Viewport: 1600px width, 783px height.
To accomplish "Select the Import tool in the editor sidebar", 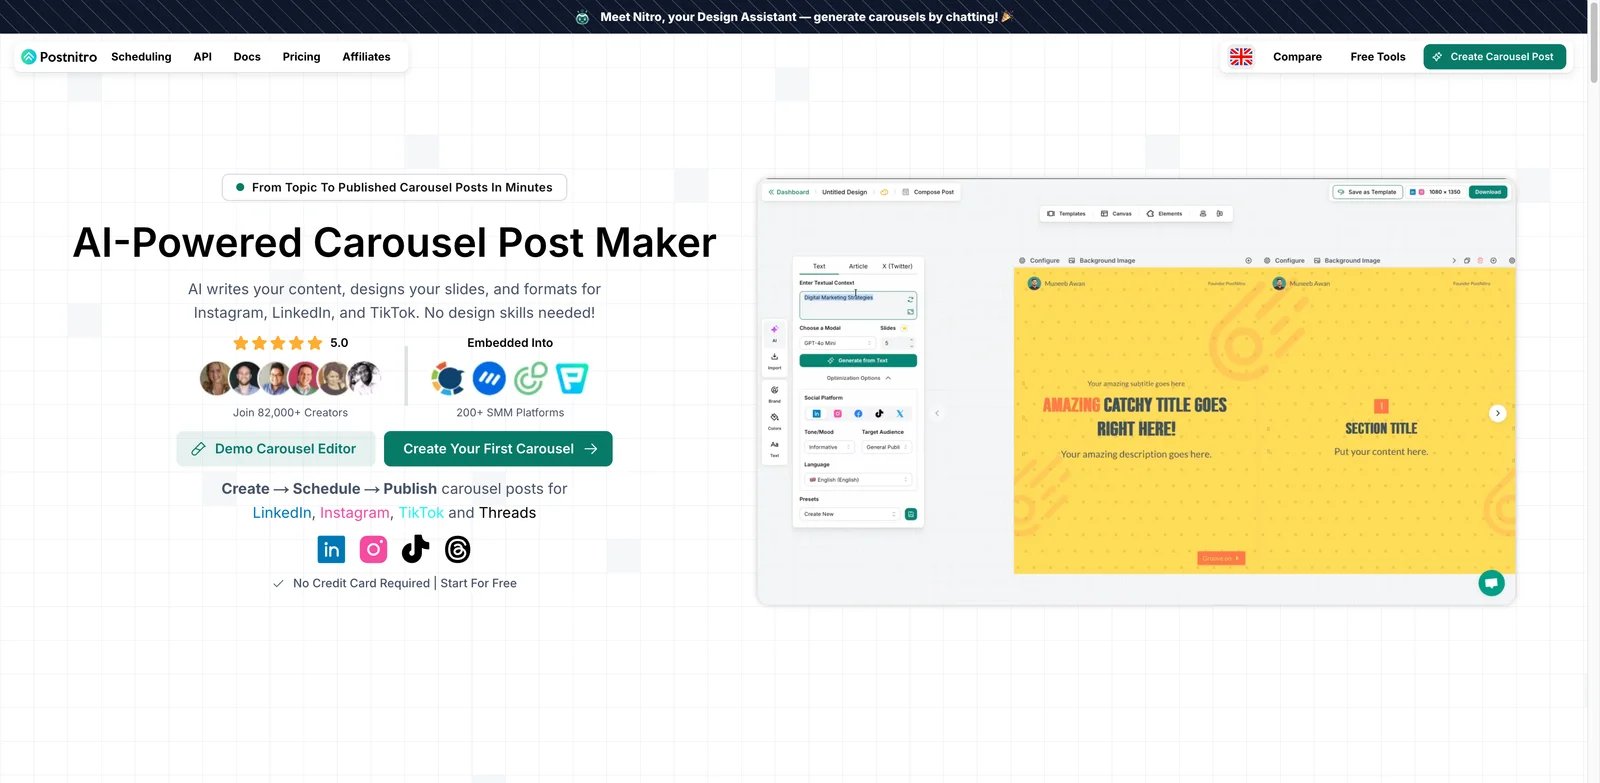I will click(x=774, y=361).
